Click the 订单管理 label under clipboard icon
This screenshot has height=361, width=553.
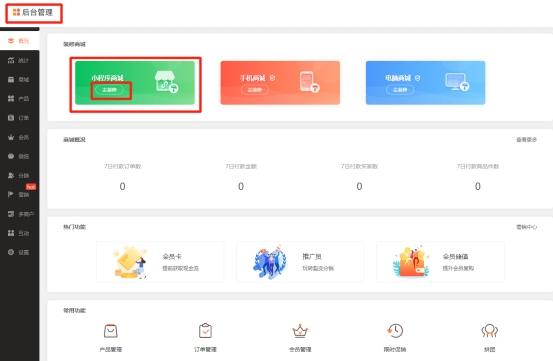205,349
